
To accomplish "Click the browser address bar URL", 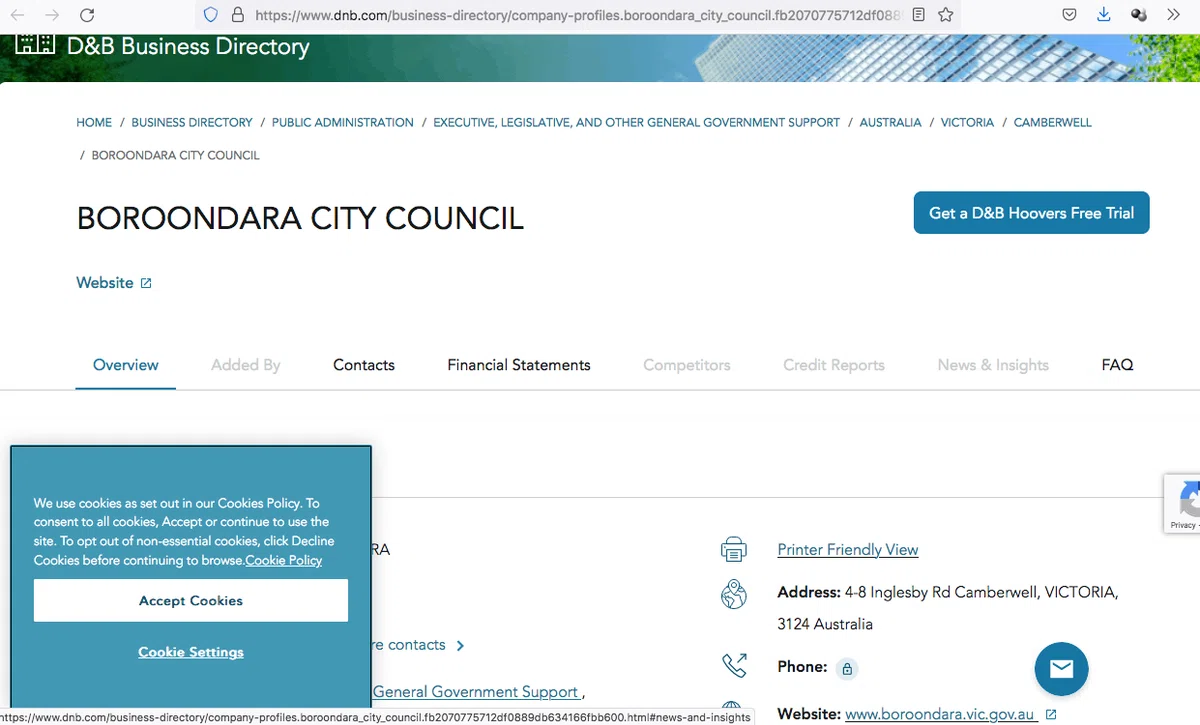I will 578,15.
